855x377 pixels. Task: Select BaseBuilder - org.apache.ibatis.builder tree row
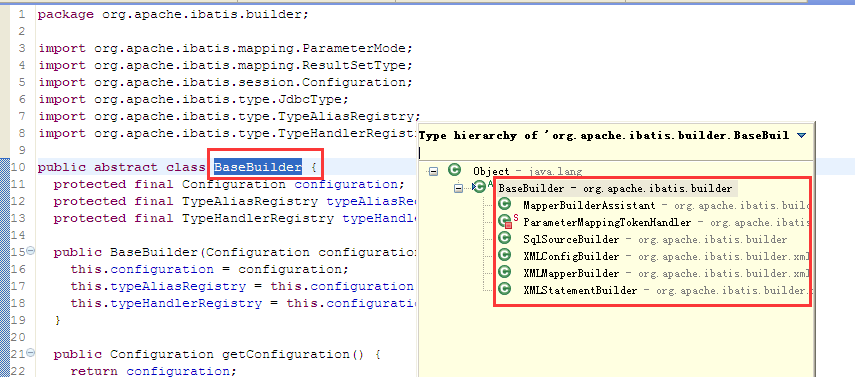(x=615, y=189)
